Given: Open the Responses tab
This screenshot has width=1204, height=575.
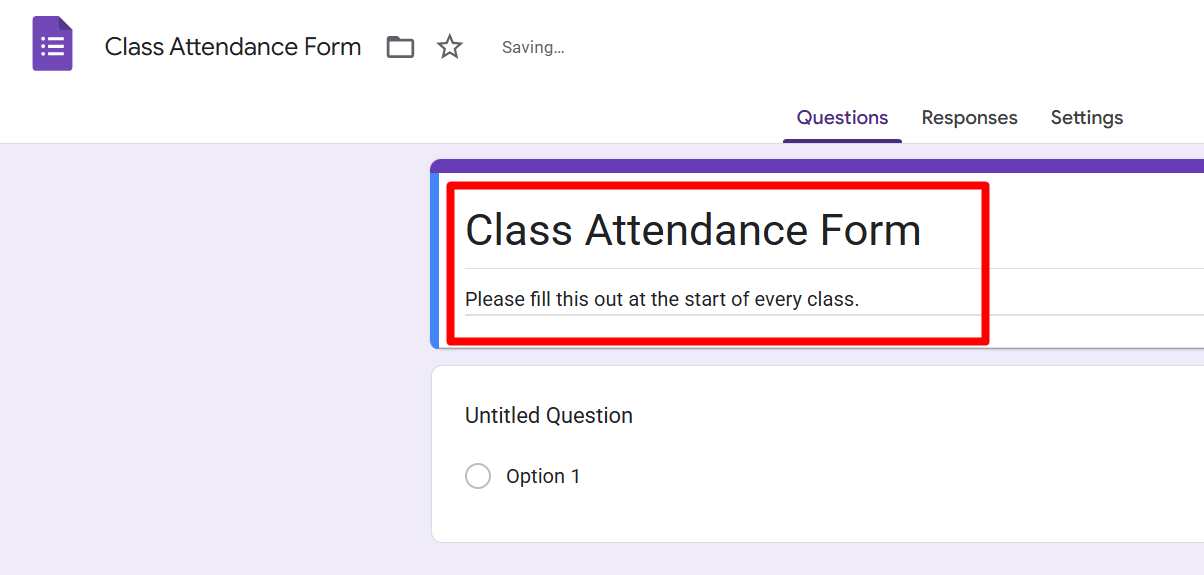Looking at the screenshot, I should point(969,118).
